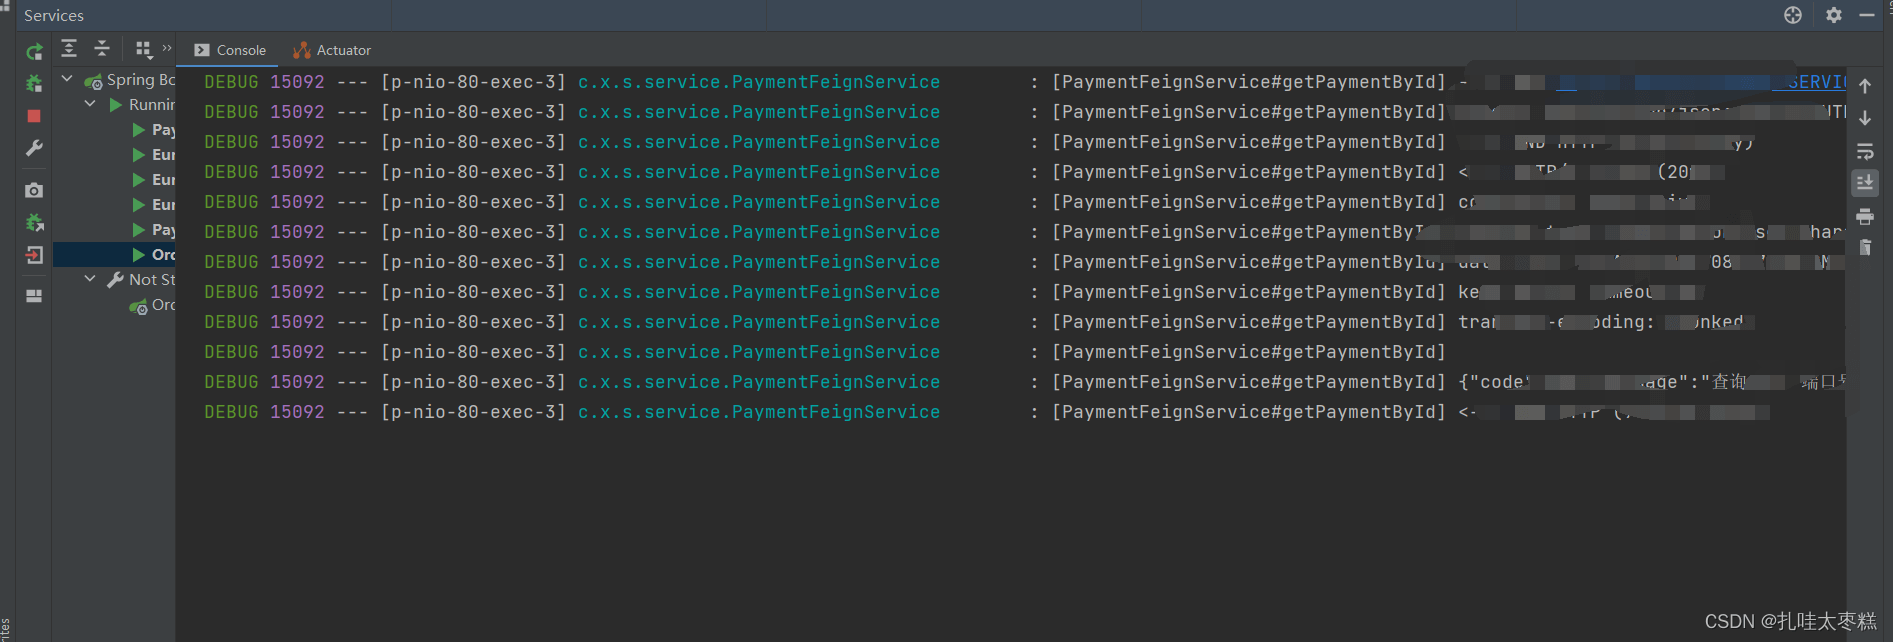Open the Group By dropdown in Services toolbar
Screen dimensions: 1893x642
(x=144, y=49)
